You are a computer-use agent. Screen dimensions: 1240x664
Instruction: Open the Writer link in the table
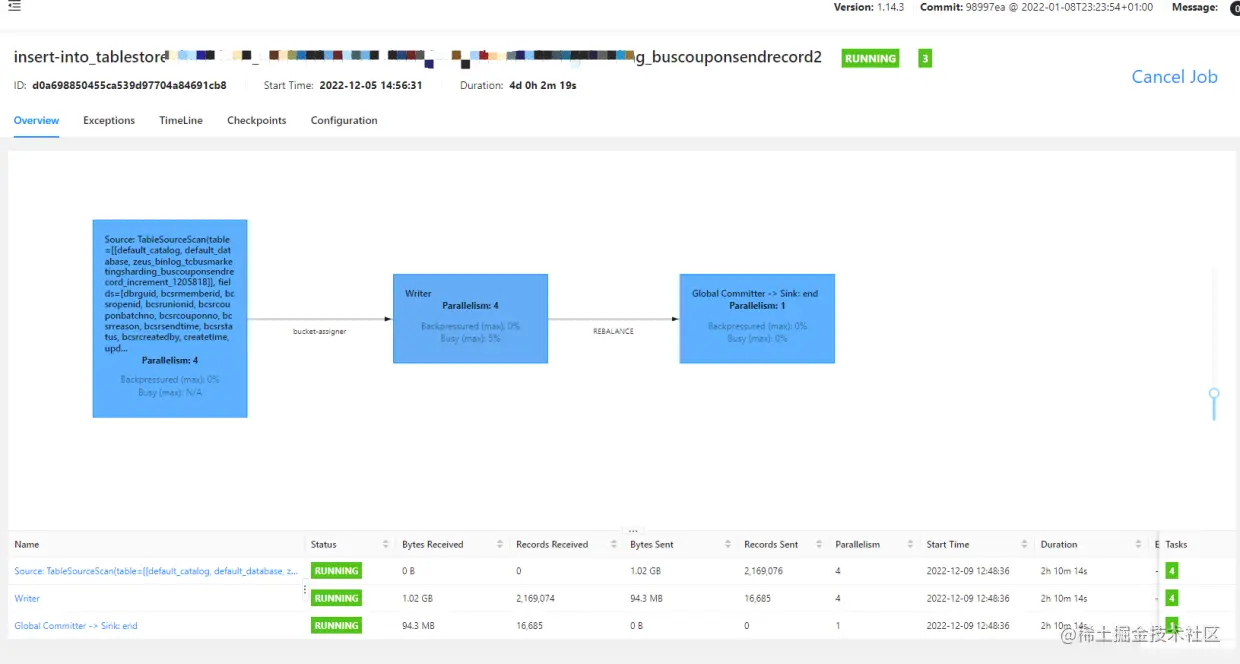point(27,598)
